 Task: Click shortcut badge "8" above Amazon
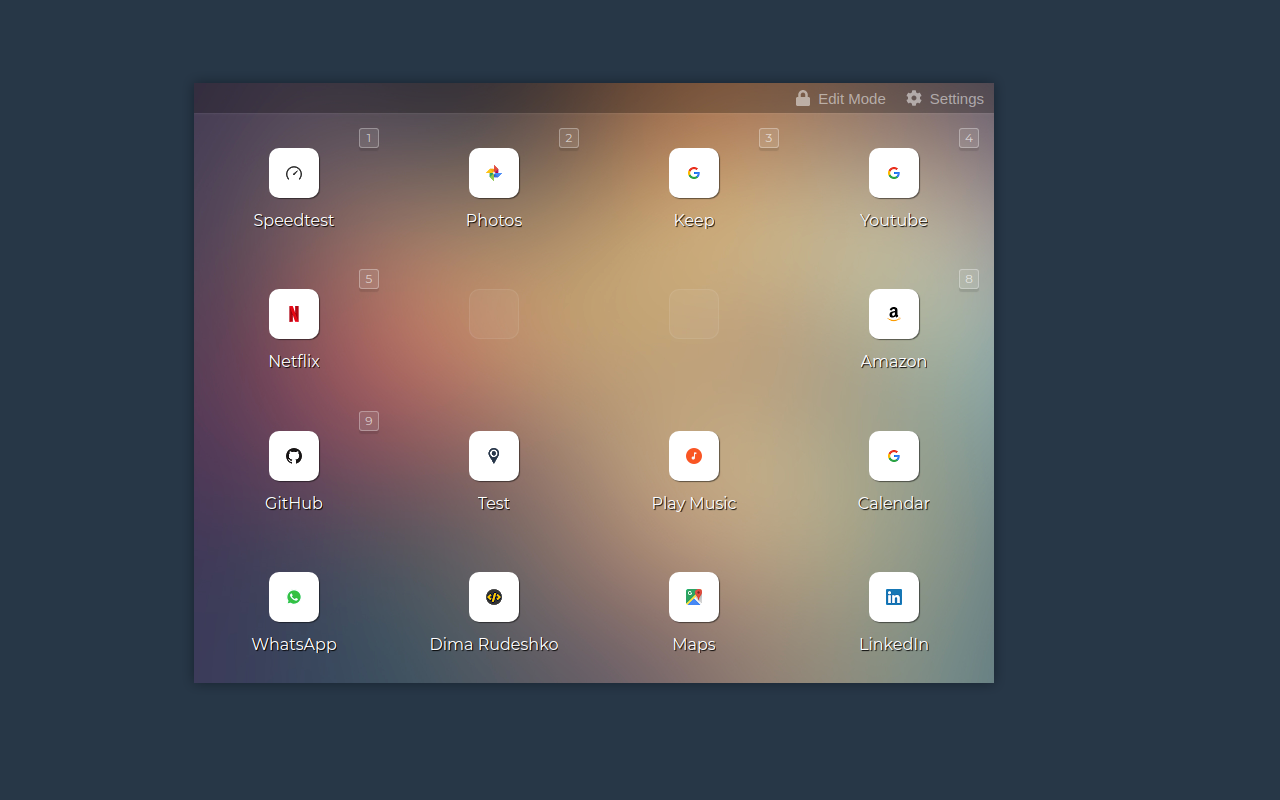(x=969, y=279)
